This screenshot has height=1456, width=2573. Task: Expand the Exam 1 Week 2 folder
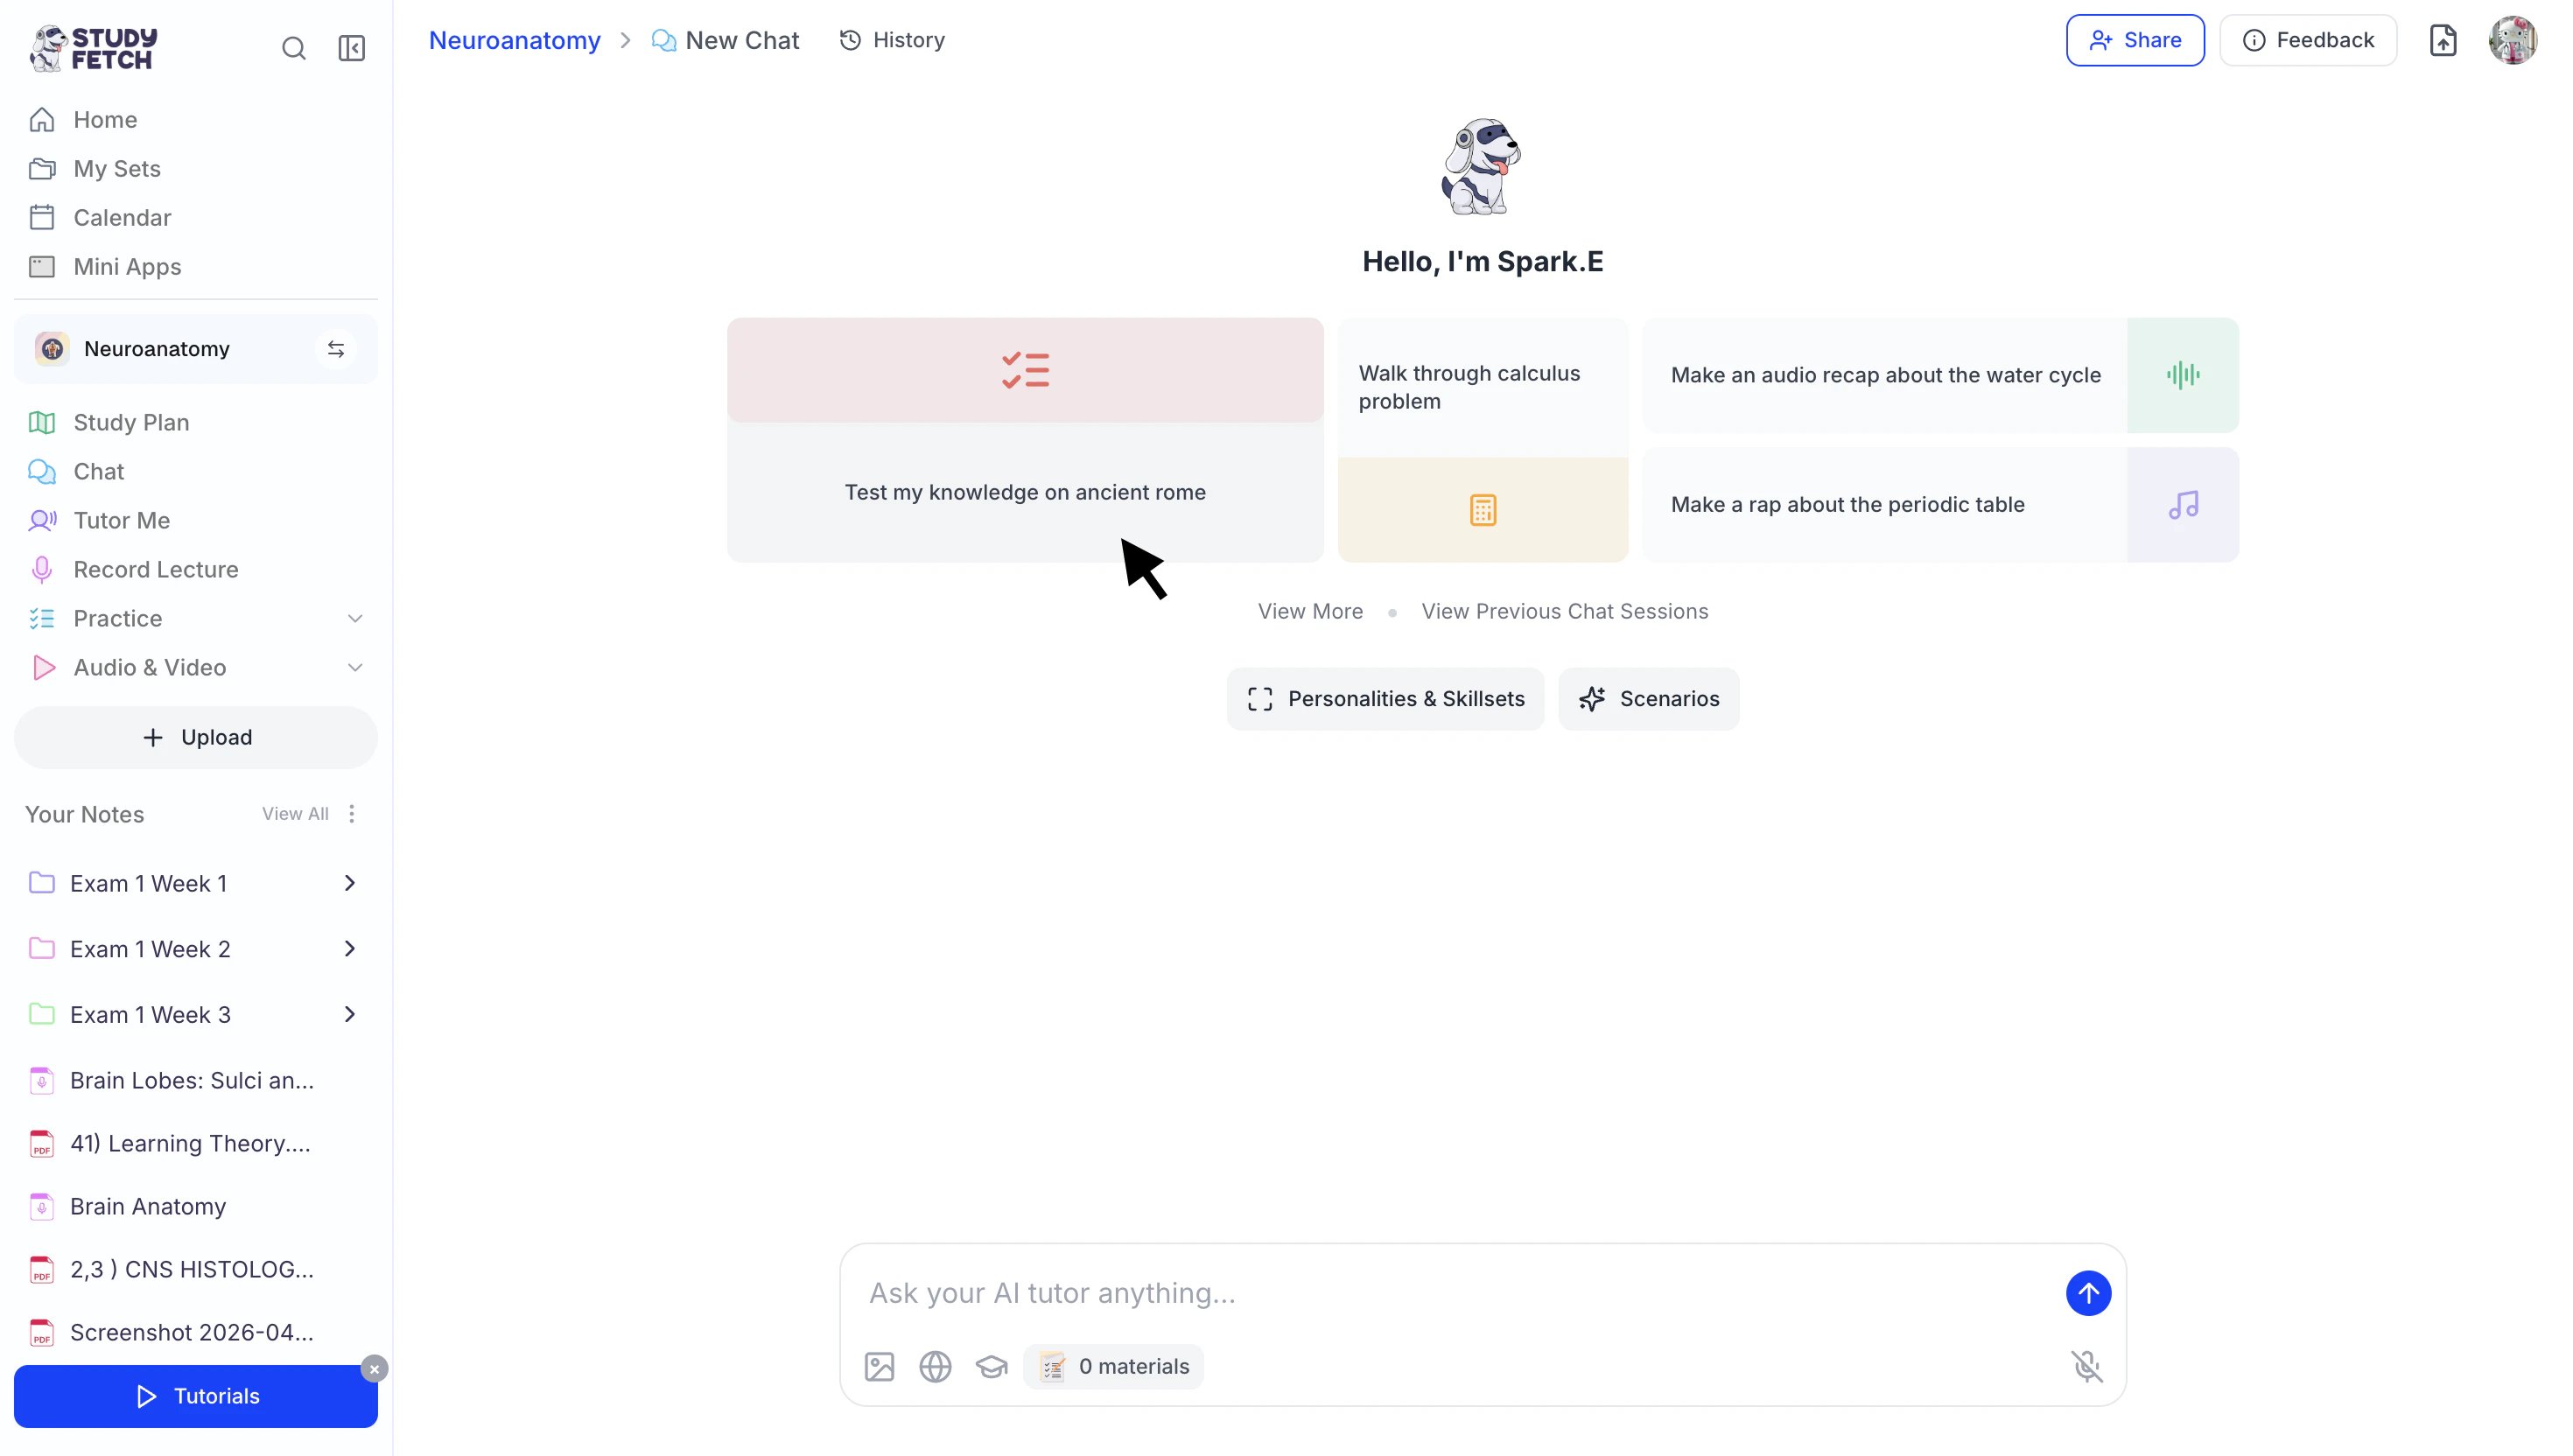pyautogui.click(x=349, y=948)
